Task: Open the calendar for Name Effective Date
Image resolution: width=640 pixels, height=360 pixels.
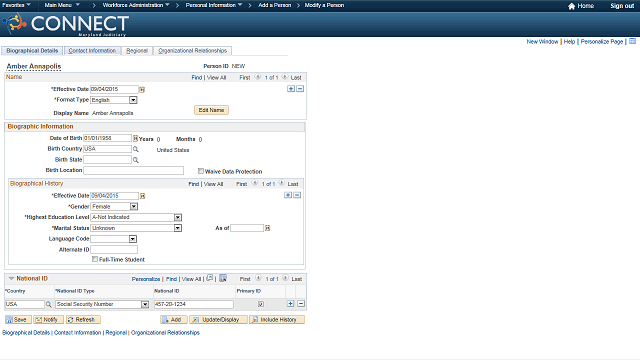Action: [x=142, y=89]
